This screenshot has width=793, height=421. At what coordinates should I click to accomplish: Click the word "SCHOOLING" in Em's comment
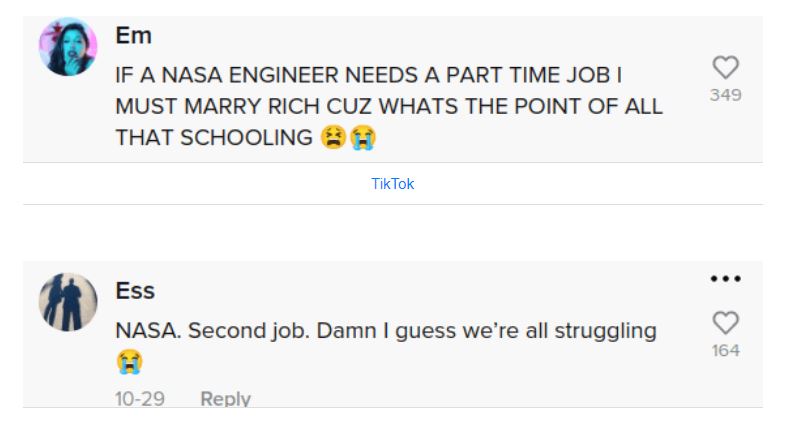coord(247,138)
